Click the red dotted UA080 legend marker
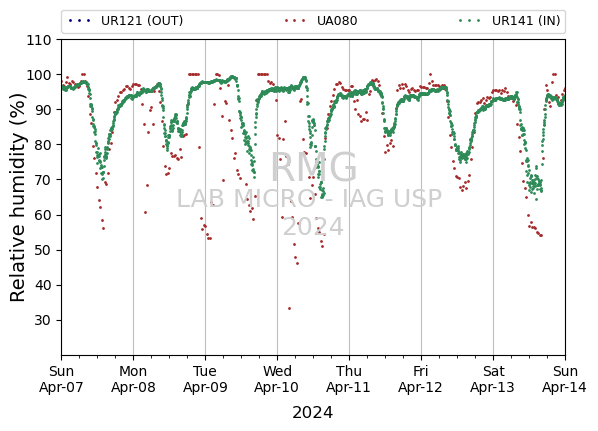Screen dimensions: 598x431 click(x=295, y=21)
